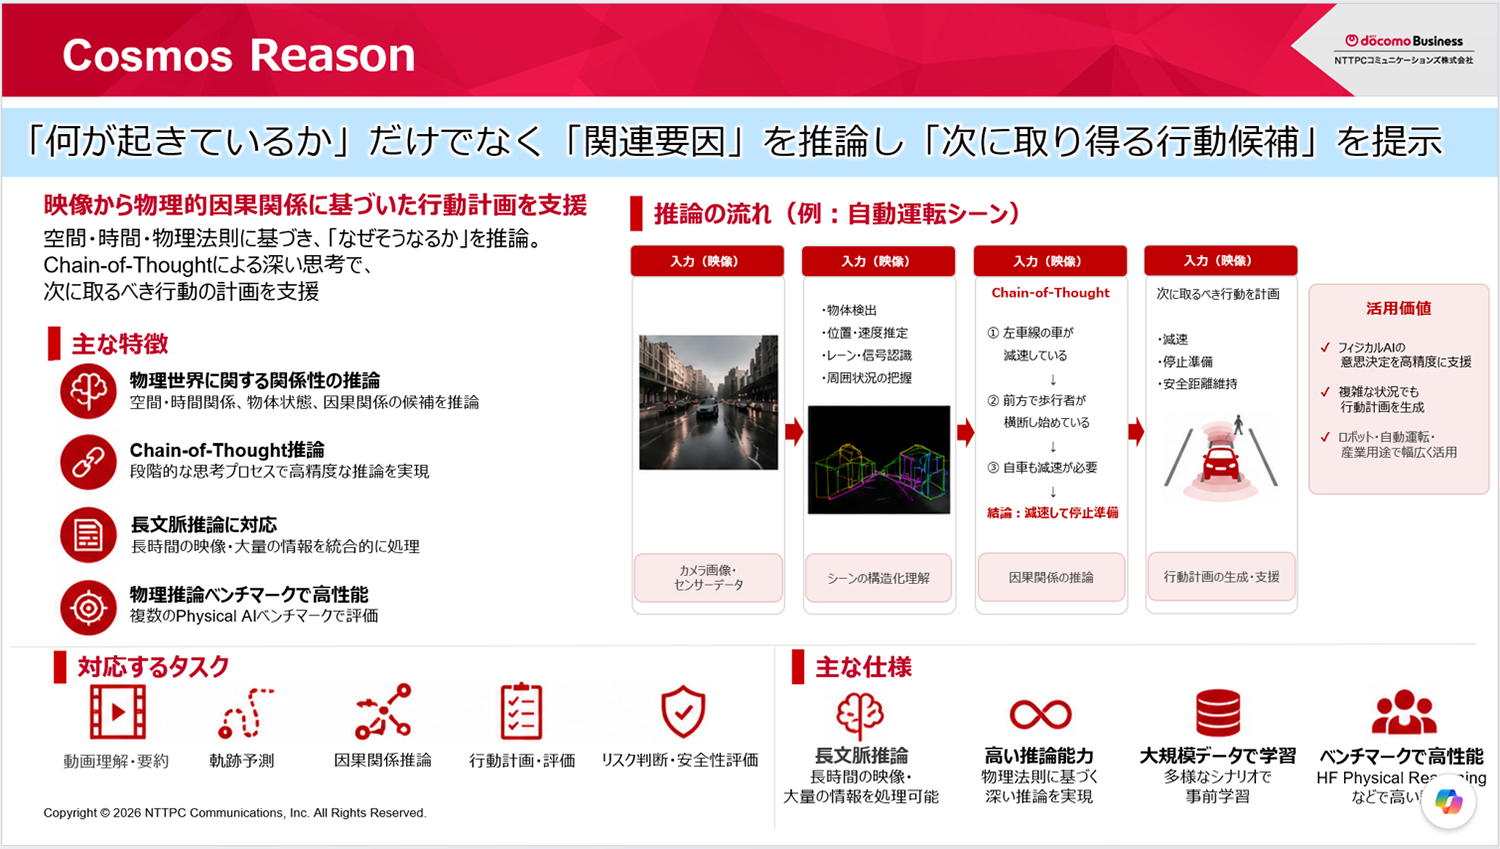Image resolution: width=1500 pixels, height=849 pixels.
Task: Click the Copilot icon at bottom right
Action: click(x=1448, y=801)
